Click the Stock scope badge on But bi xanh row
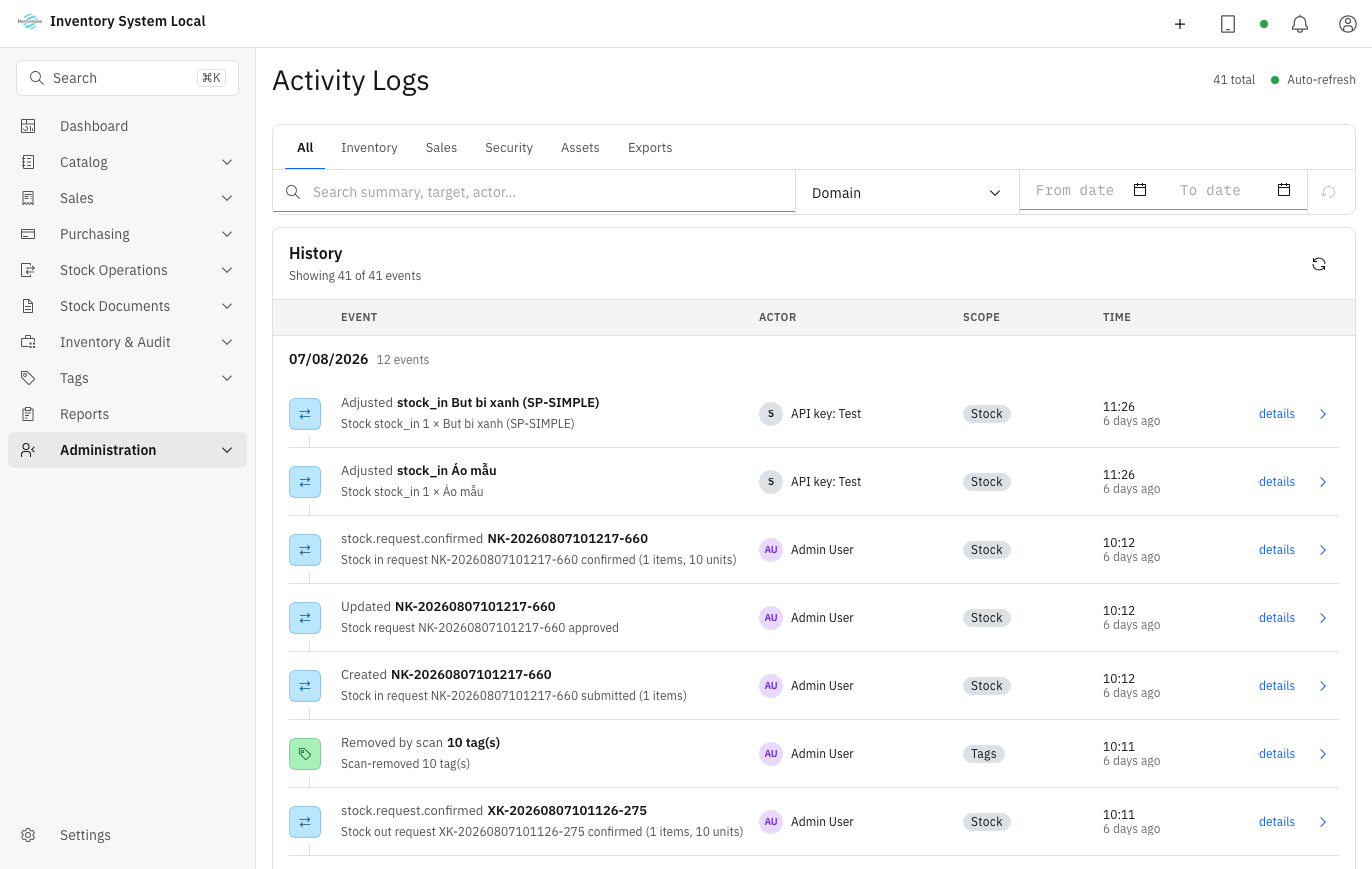The width and height of the screenshot is (1372, 869). pyautogui.click(x=987, y=414)
